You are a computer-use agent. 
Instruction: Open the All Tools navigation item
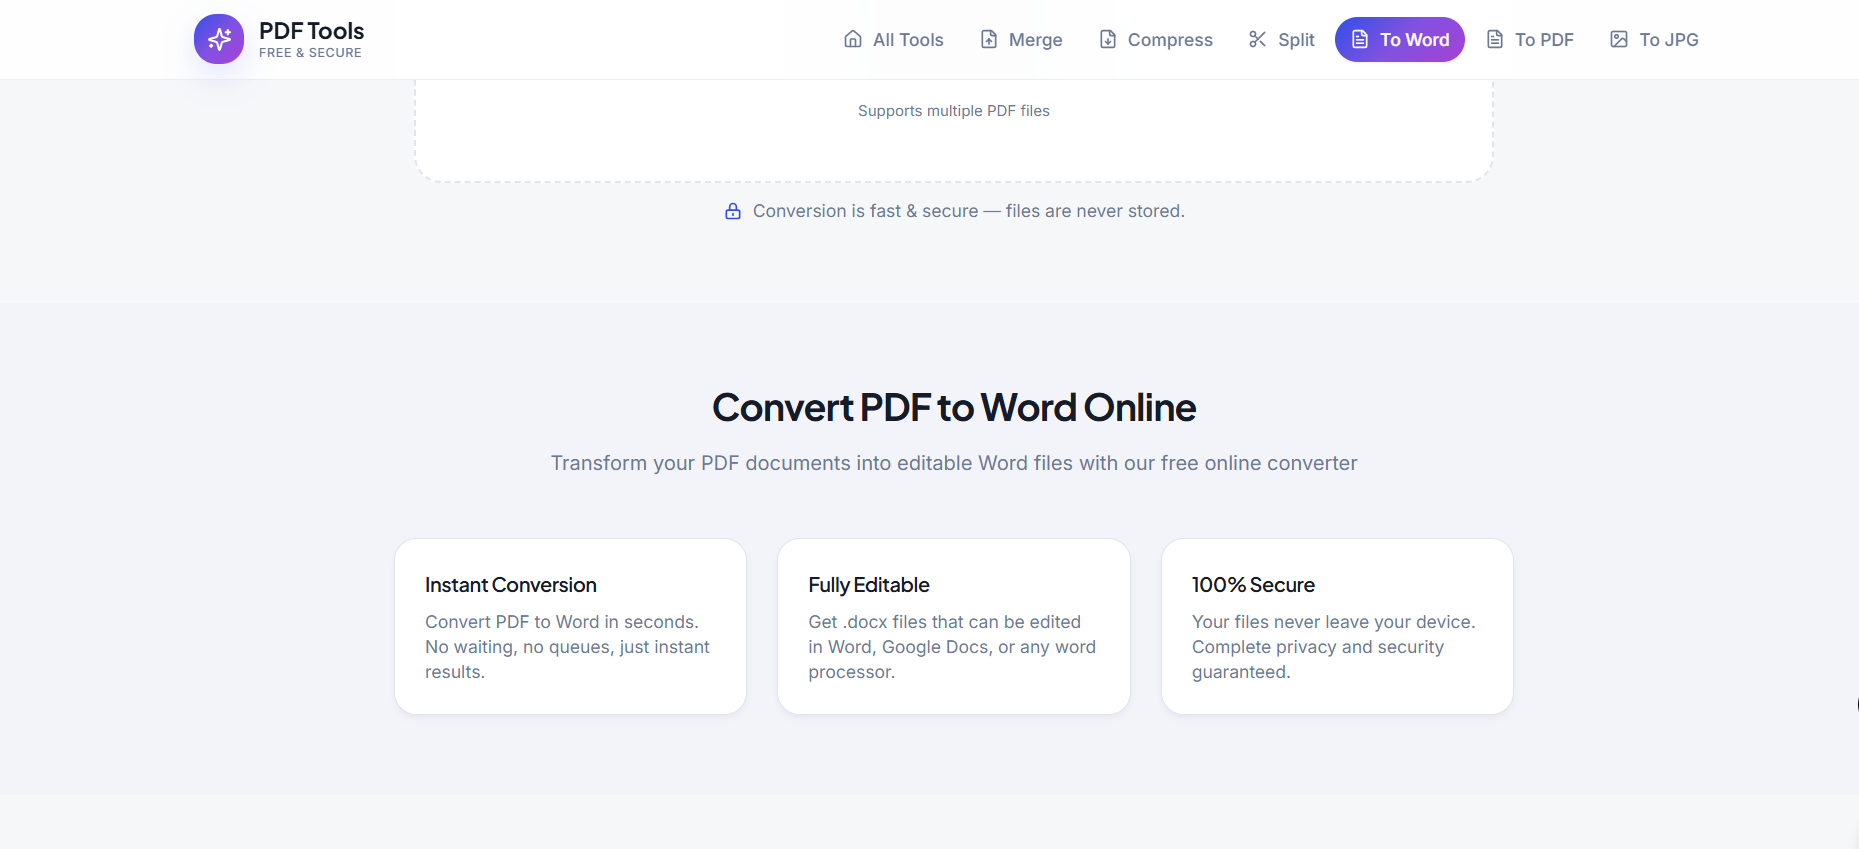[908, 40]
